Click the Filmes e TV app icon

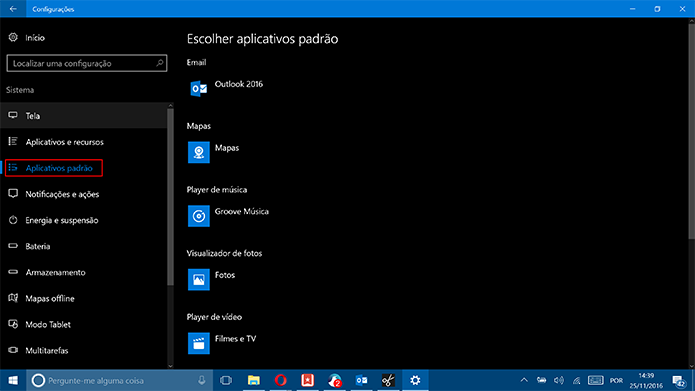click(199, 343)
